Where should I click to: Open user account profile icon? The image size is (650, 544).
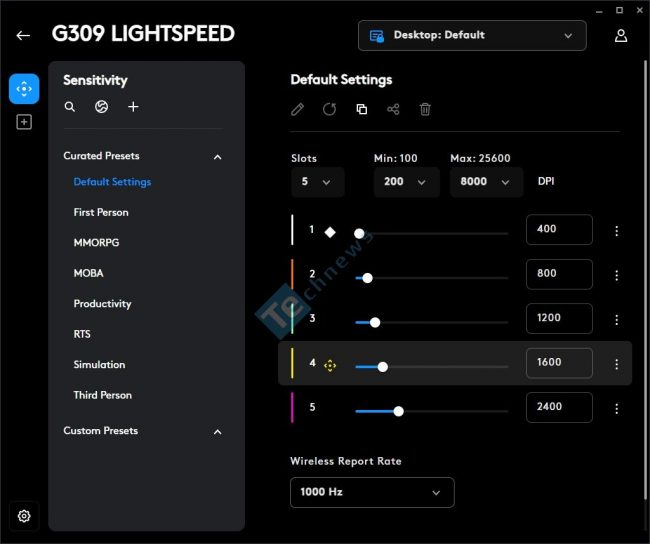621,36
